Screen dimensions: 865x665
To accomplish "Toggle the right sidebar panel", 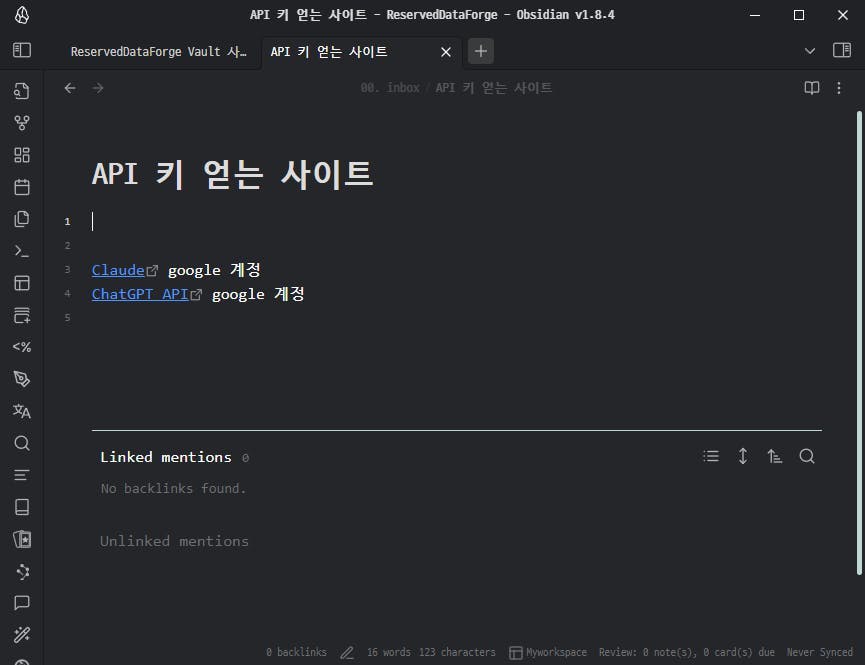I will [x=842, y=50].
